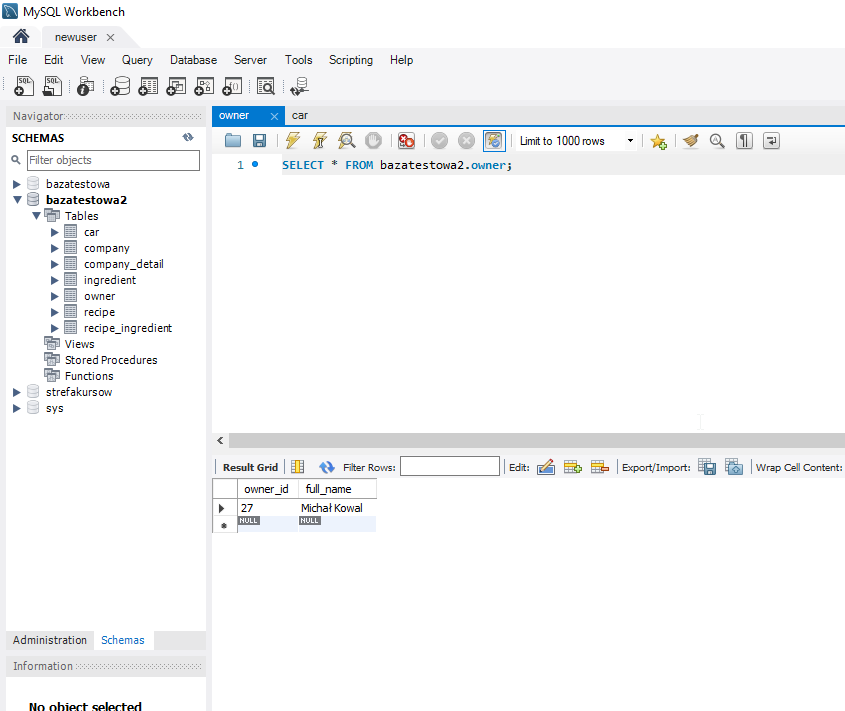This screenshot has height=711, width=845.
Task: Insert new row in result grid
Action: (572, 467)
